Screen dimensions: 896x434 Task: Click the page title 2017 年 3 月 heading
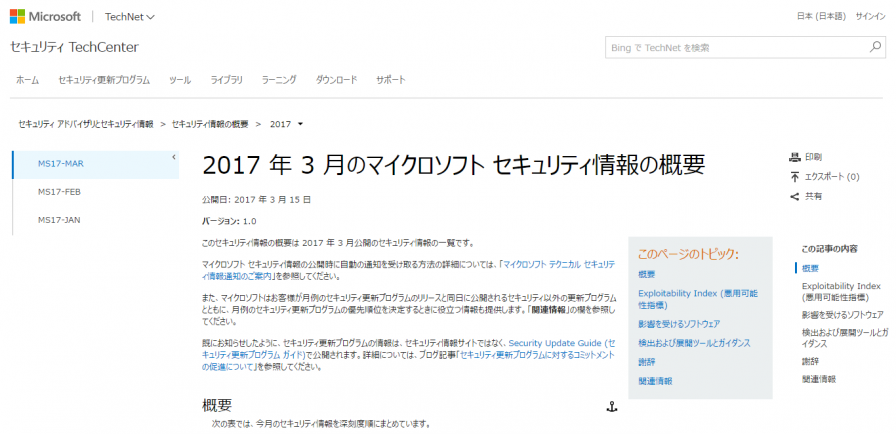[454, 165]
